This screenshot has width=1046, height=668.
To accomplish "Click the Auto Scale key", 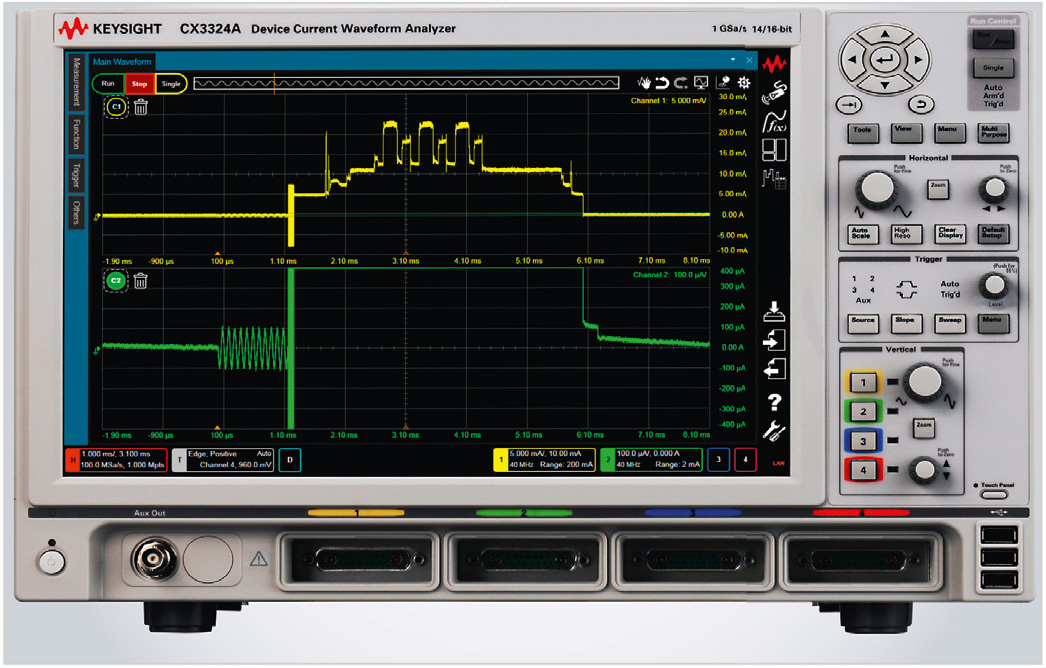I will (x=862, y=234).
